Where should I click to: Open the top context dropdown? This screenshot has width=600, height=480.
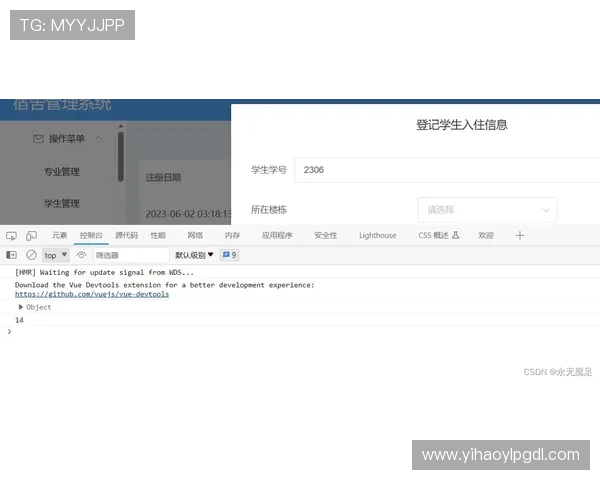click(x=56, y=255)
